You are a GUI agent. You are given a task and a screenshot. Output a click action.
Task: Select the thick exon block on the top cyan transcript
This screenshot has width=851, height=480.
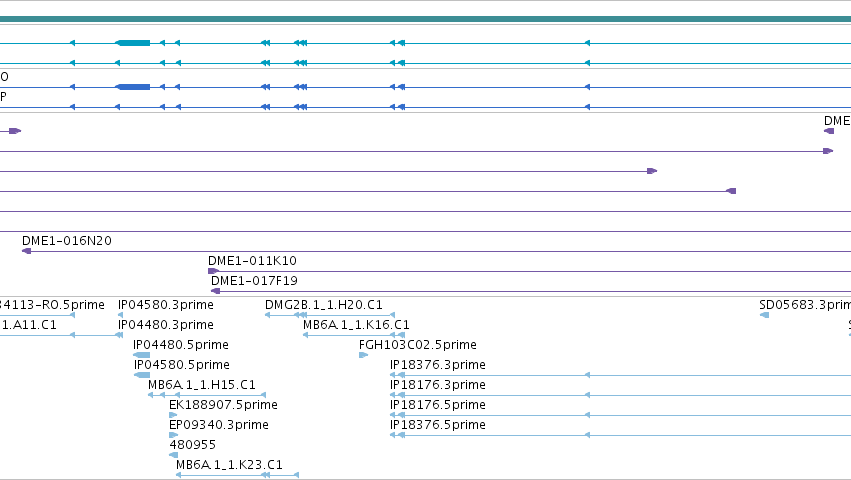(134, 43)
